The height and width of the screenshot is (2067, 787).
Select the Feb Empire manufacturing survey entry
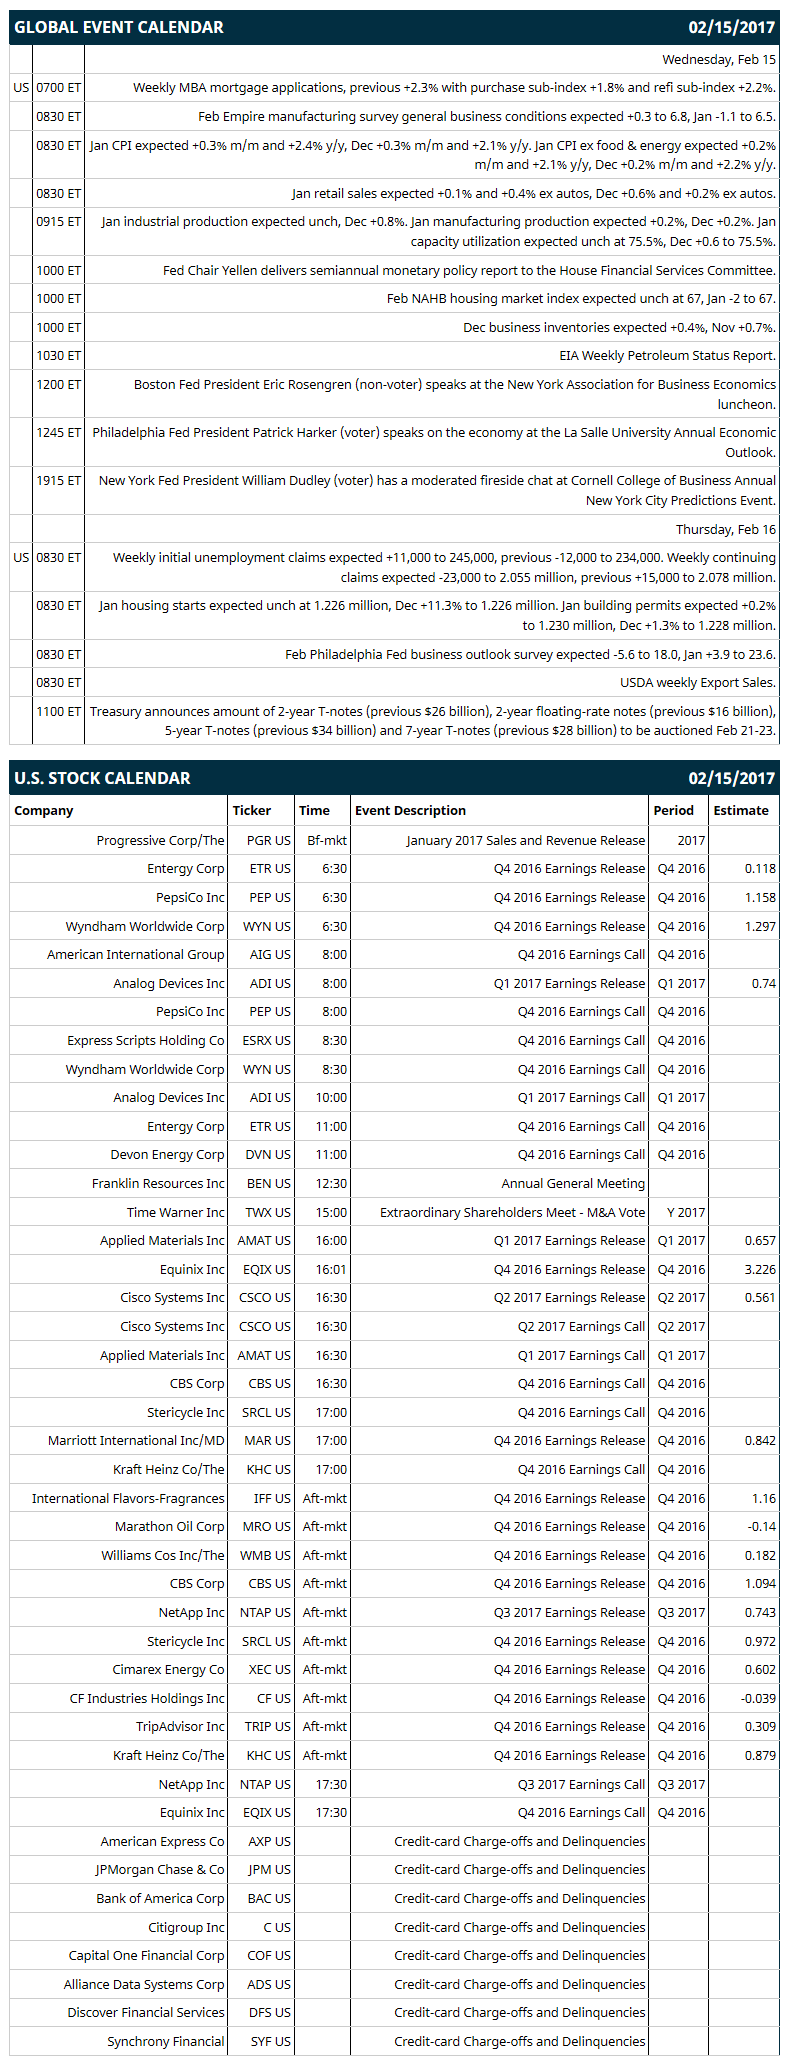click(487, 117)
